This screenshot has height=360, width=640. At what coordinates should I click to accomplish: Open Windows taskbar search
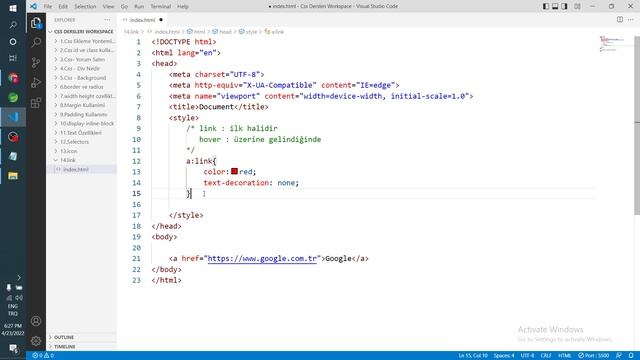coord(13,25)
